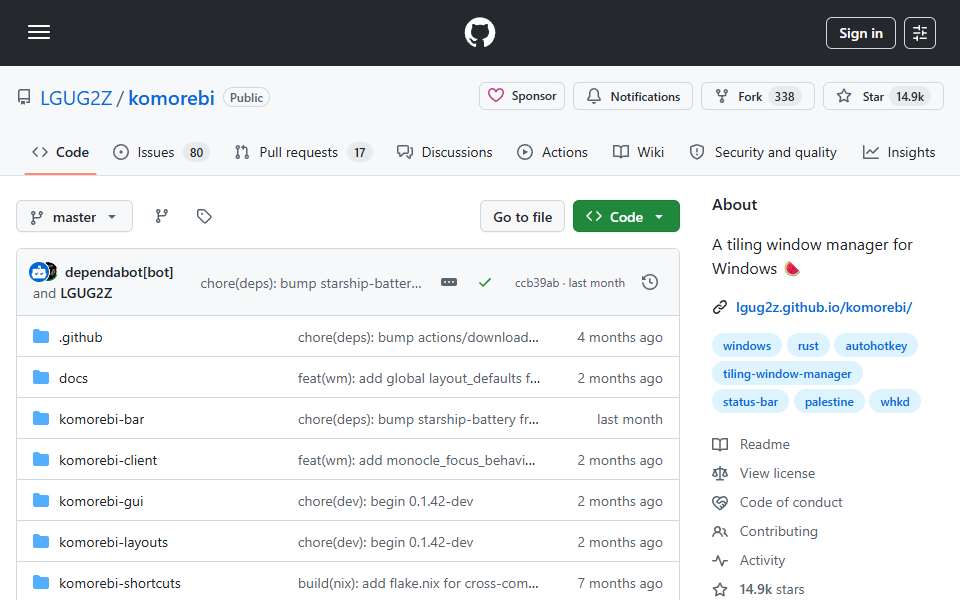This screenshot has width=960, height=600.
Task: Open komorebi-gui commit begin 0.1.42-dev
Action: point(385,501)
